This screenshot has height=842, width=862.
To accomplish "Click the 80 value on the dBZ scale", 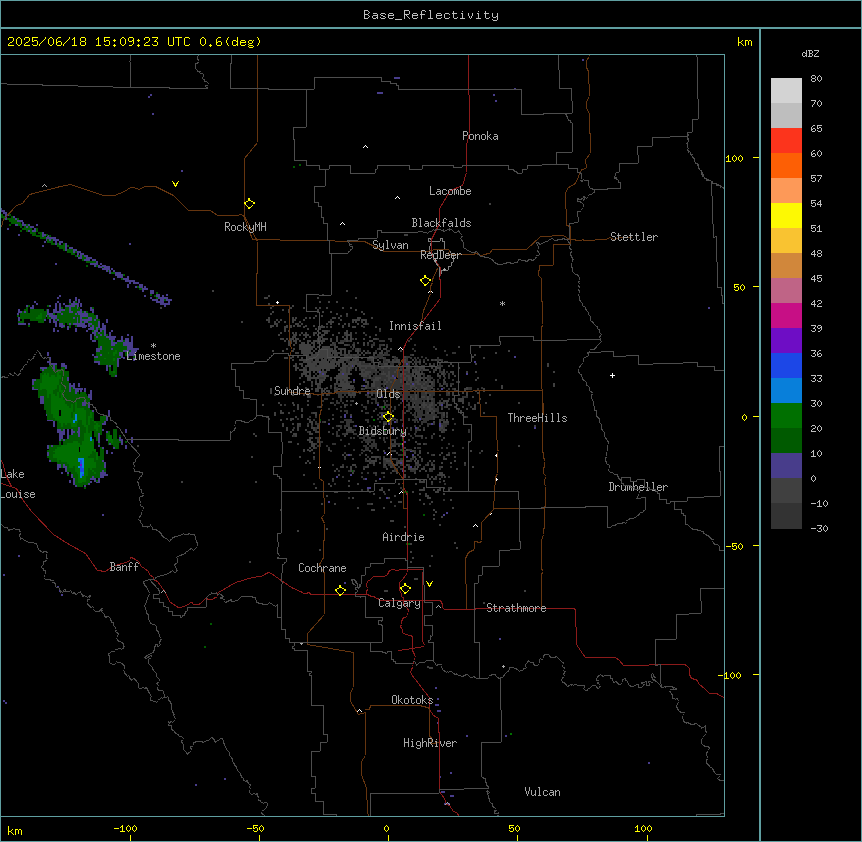I will point(816,79).
